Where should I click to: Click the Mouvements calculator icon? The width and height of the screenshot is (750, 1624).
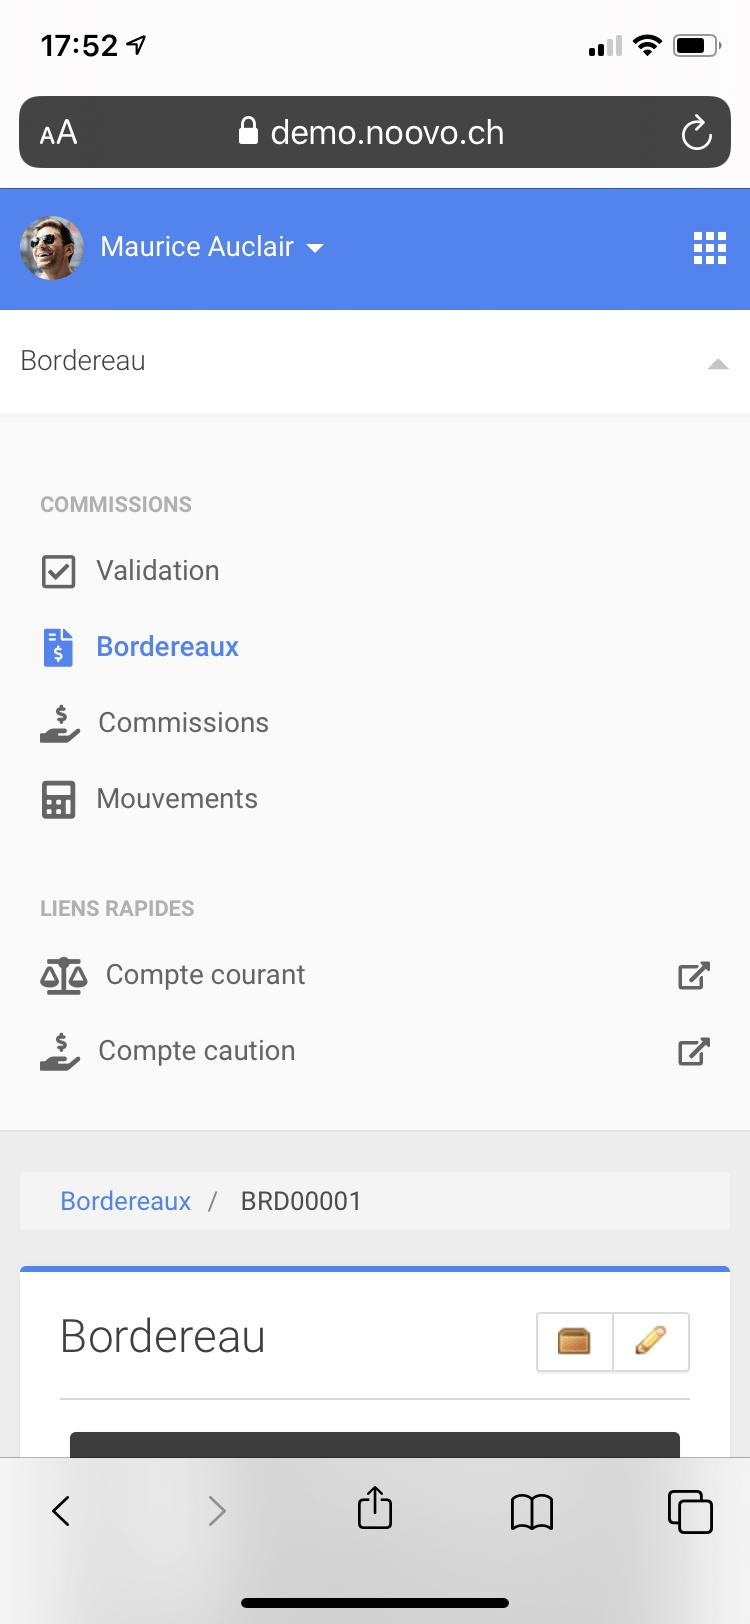point(59,799)
